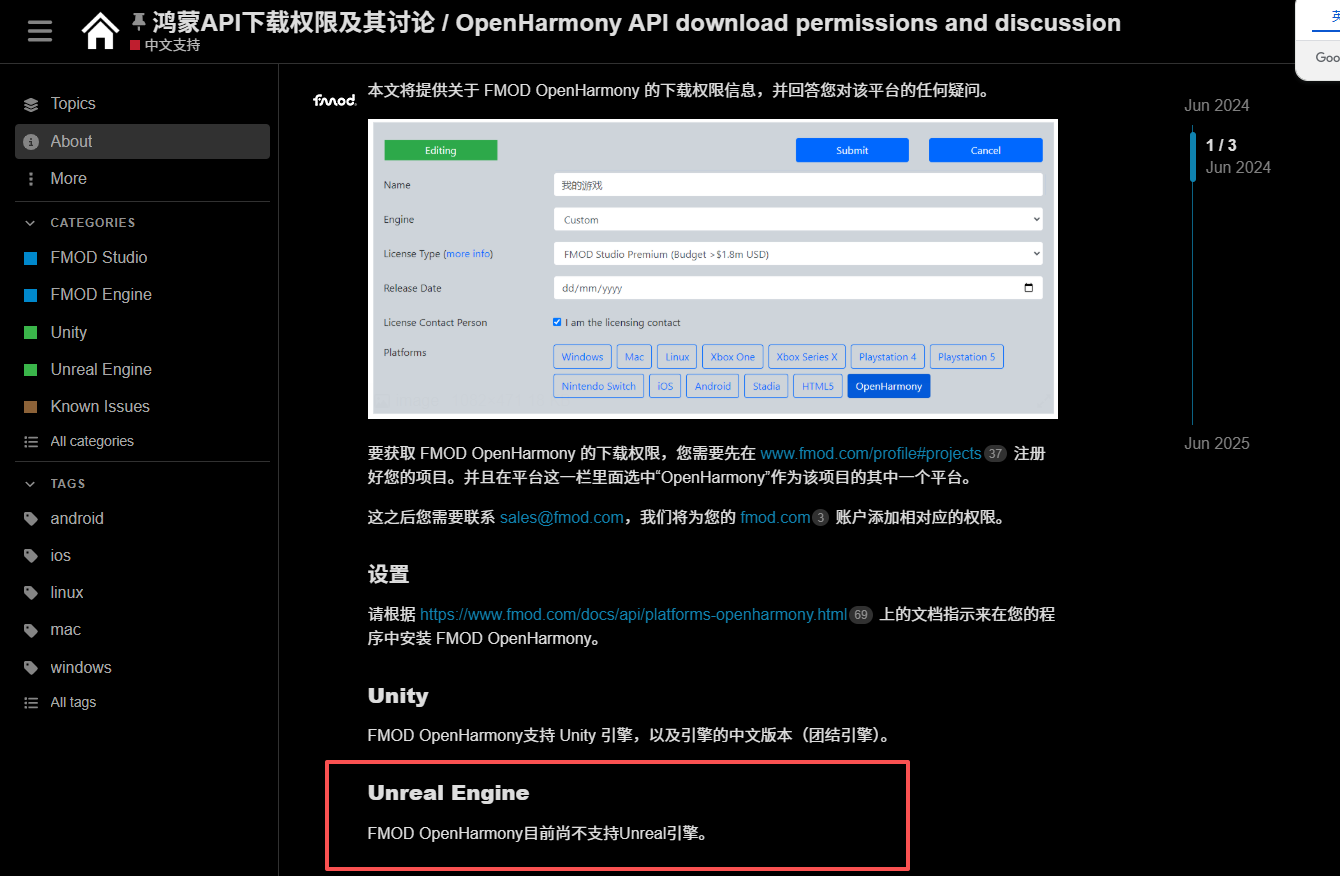
Task: Click the More ellipsis icon in sidebar
Action: coord(31,179)
